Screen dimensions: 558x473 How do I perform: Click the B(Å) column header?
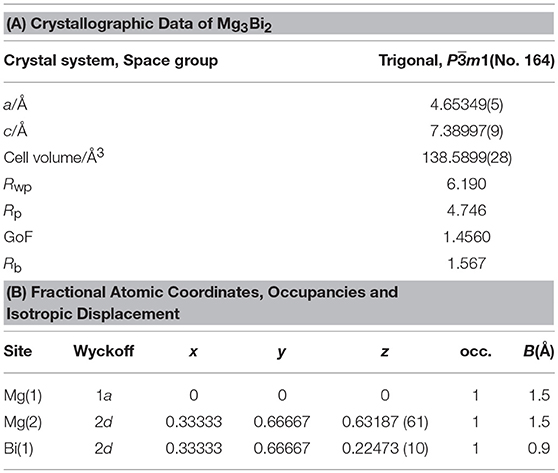point(538,351)
